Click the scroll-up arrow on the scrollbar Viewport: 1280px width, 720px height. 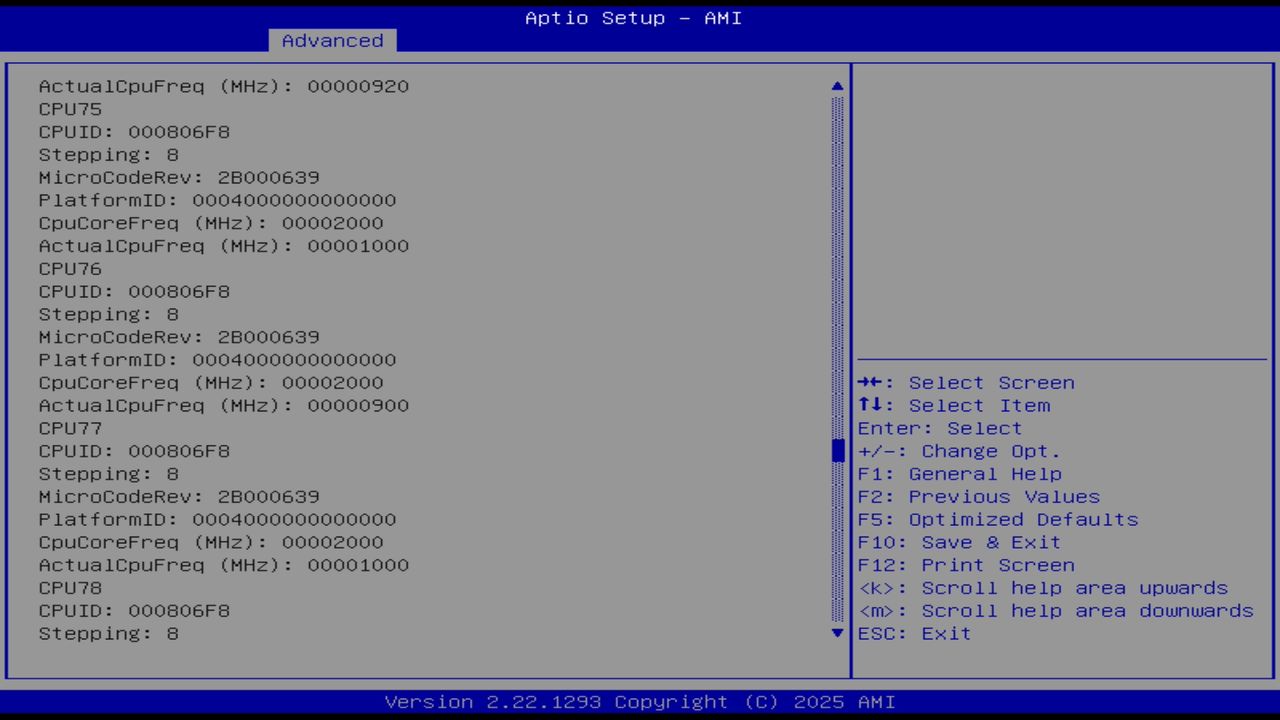click(x=837, y=86)
